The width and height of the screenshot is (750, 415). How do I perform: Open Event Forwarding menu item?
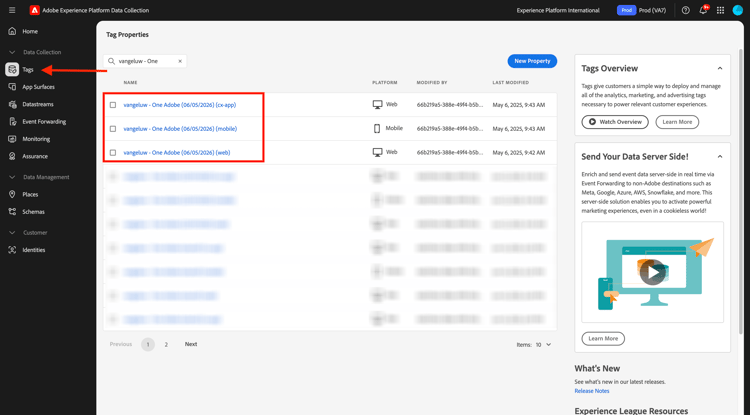tap(44, 121)
